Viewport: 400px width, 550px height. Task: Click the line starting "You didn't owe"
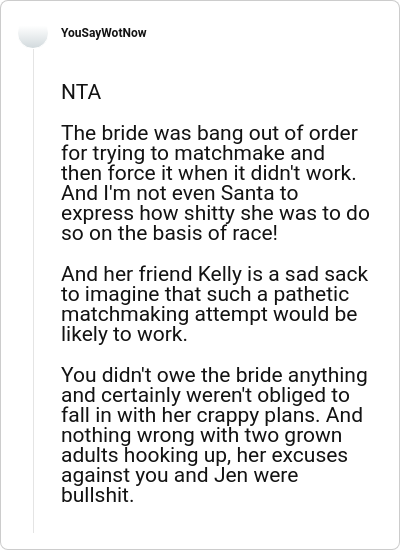(x=214, y=375)
